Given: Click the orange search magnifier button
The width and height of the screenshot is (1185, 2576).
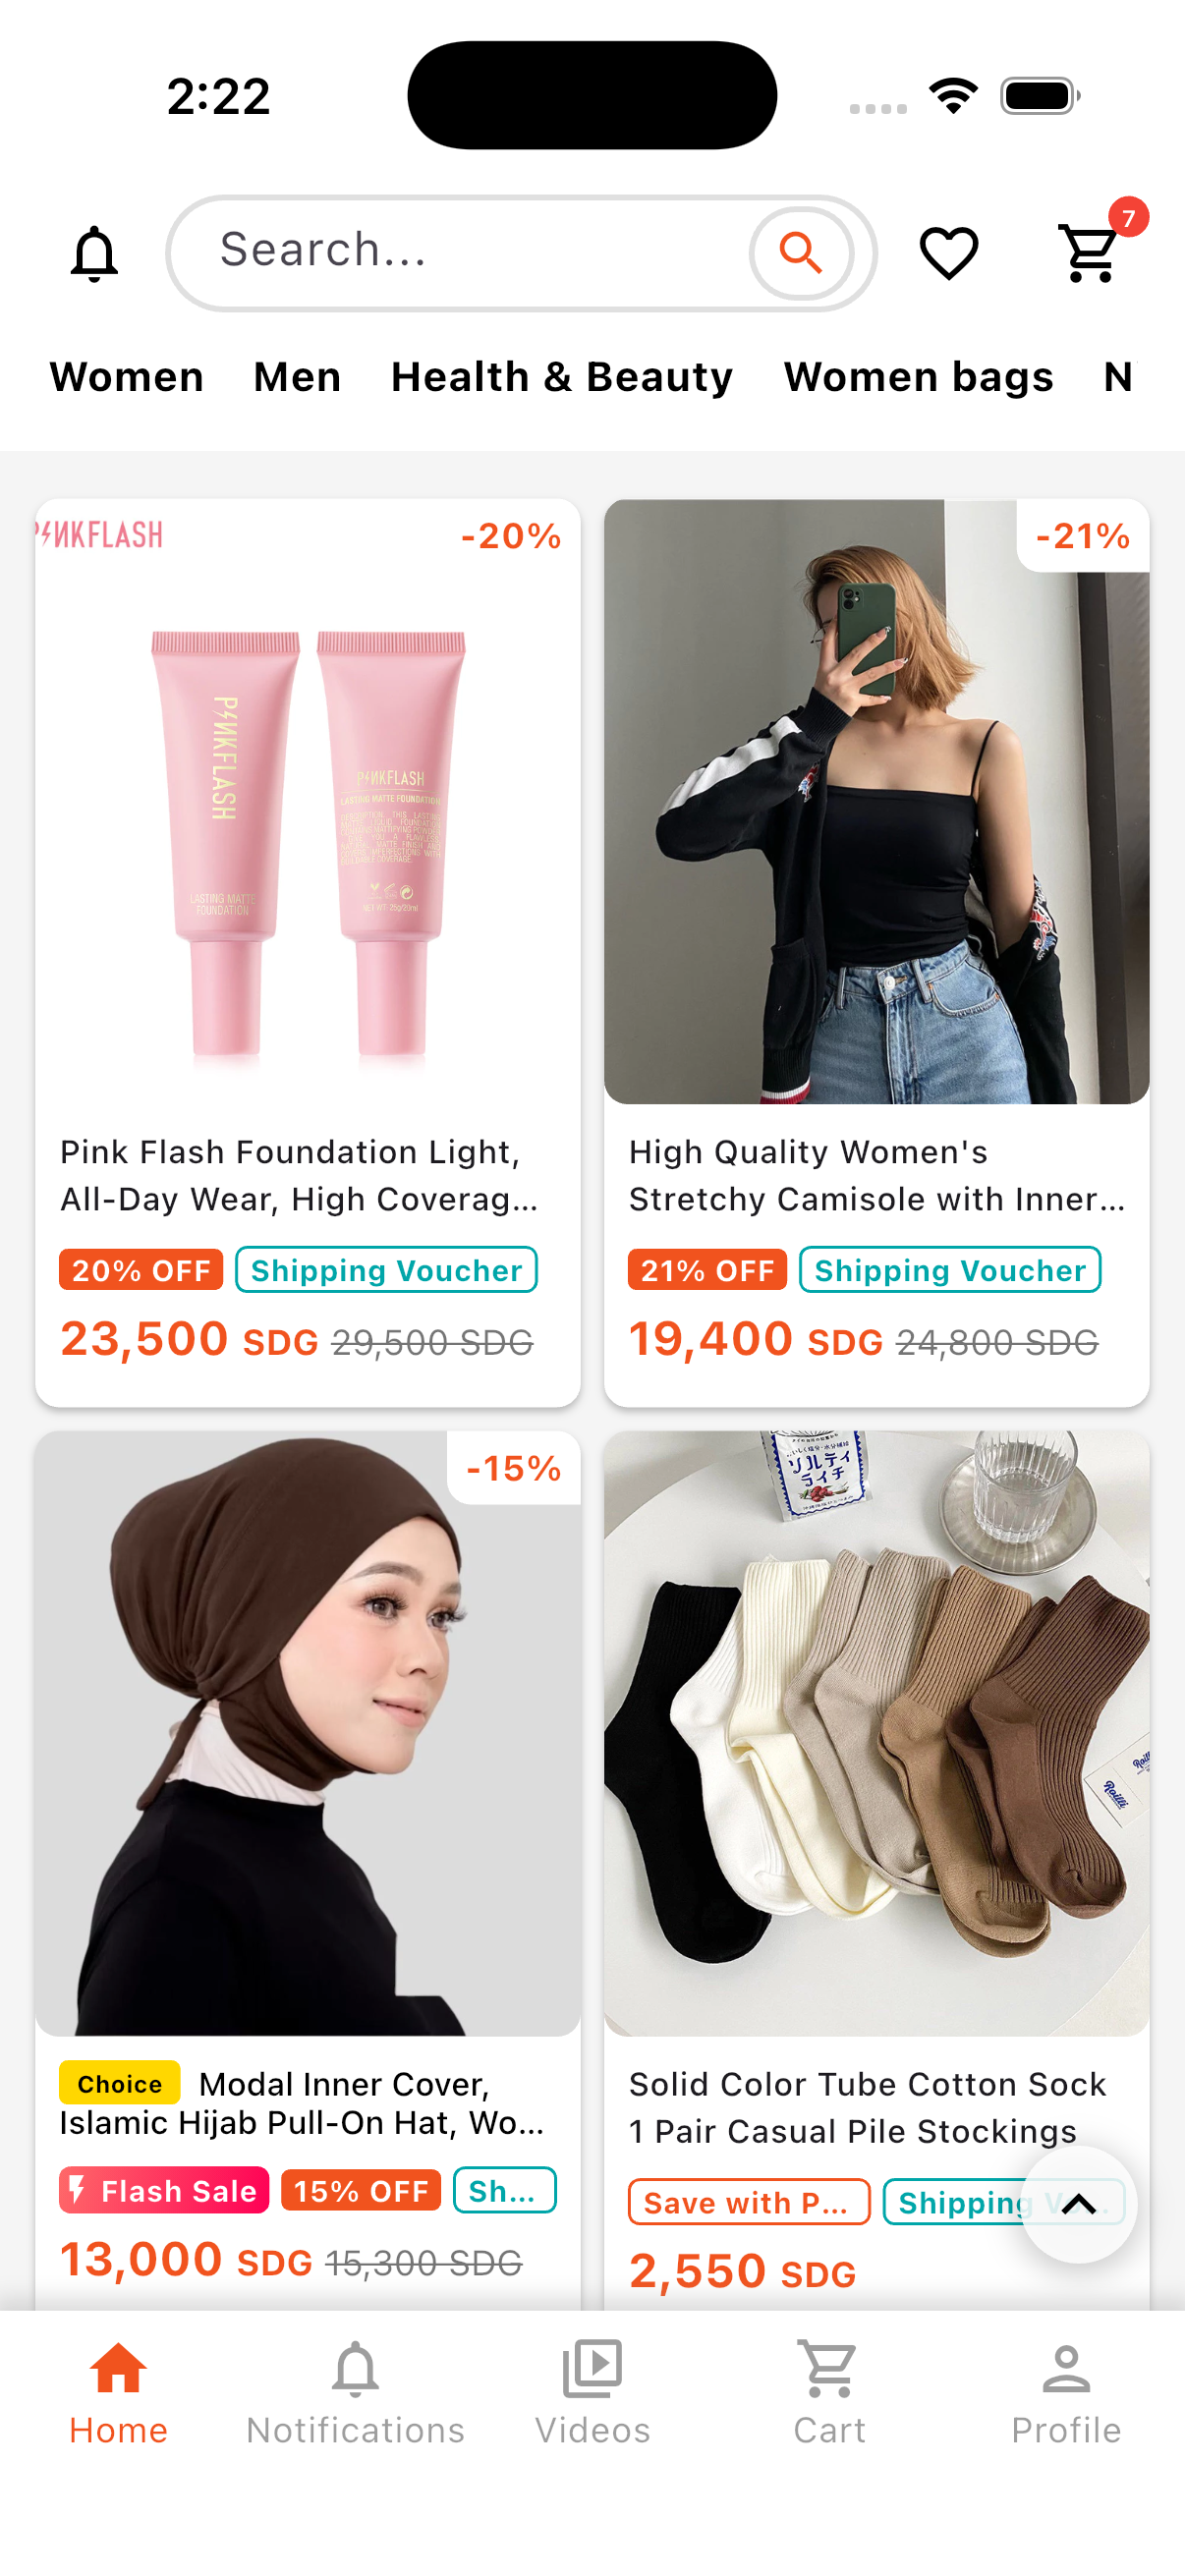Looking at the screenshot, I should coord(801,253).
